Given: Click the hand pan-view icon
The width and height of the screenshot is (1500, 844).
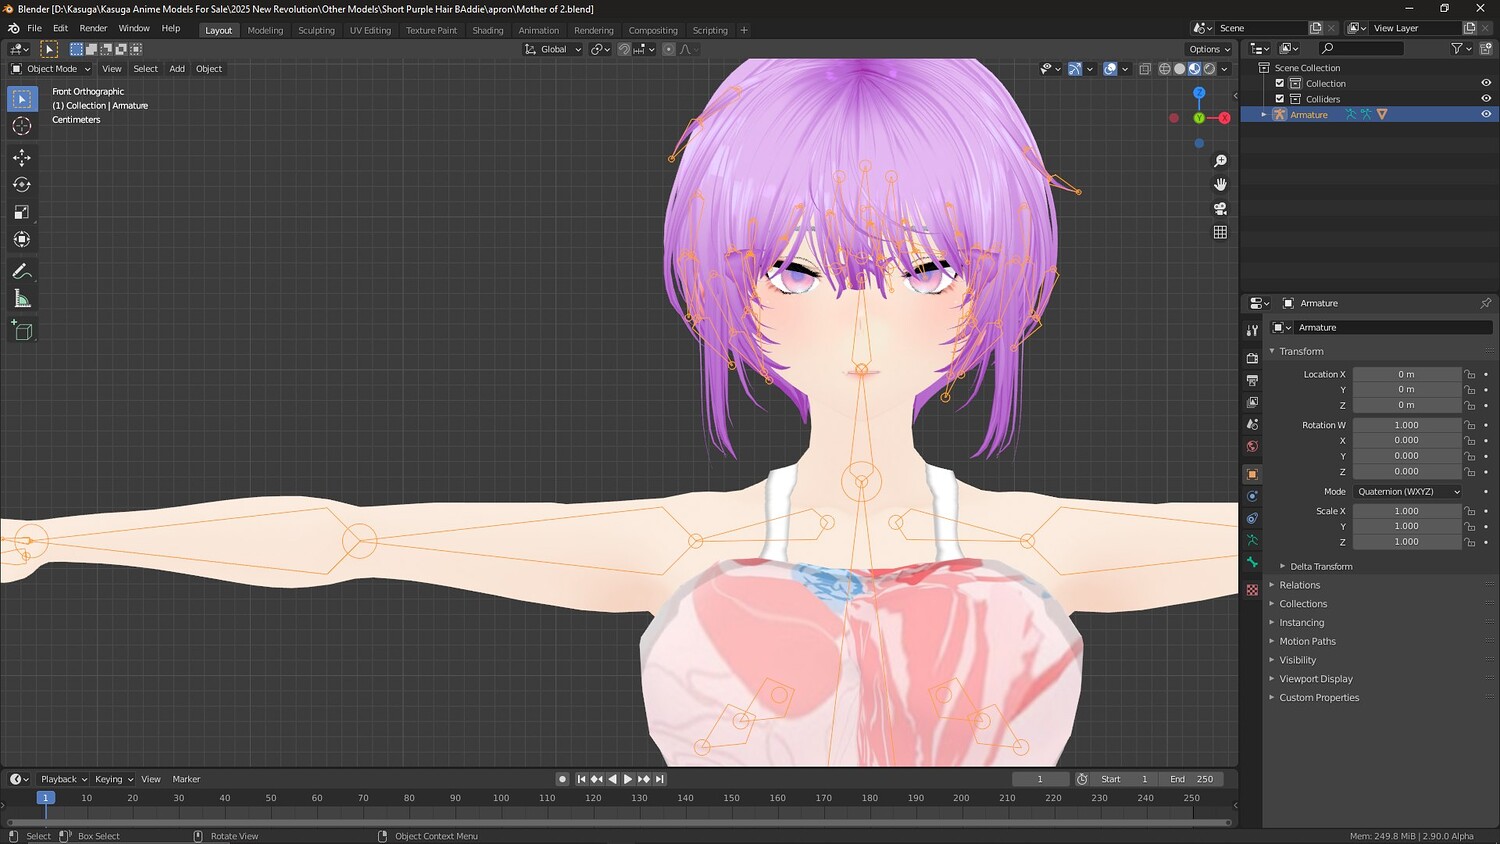Looking at the screenshot, I should pyautogui.click(x=1220, y=185).
